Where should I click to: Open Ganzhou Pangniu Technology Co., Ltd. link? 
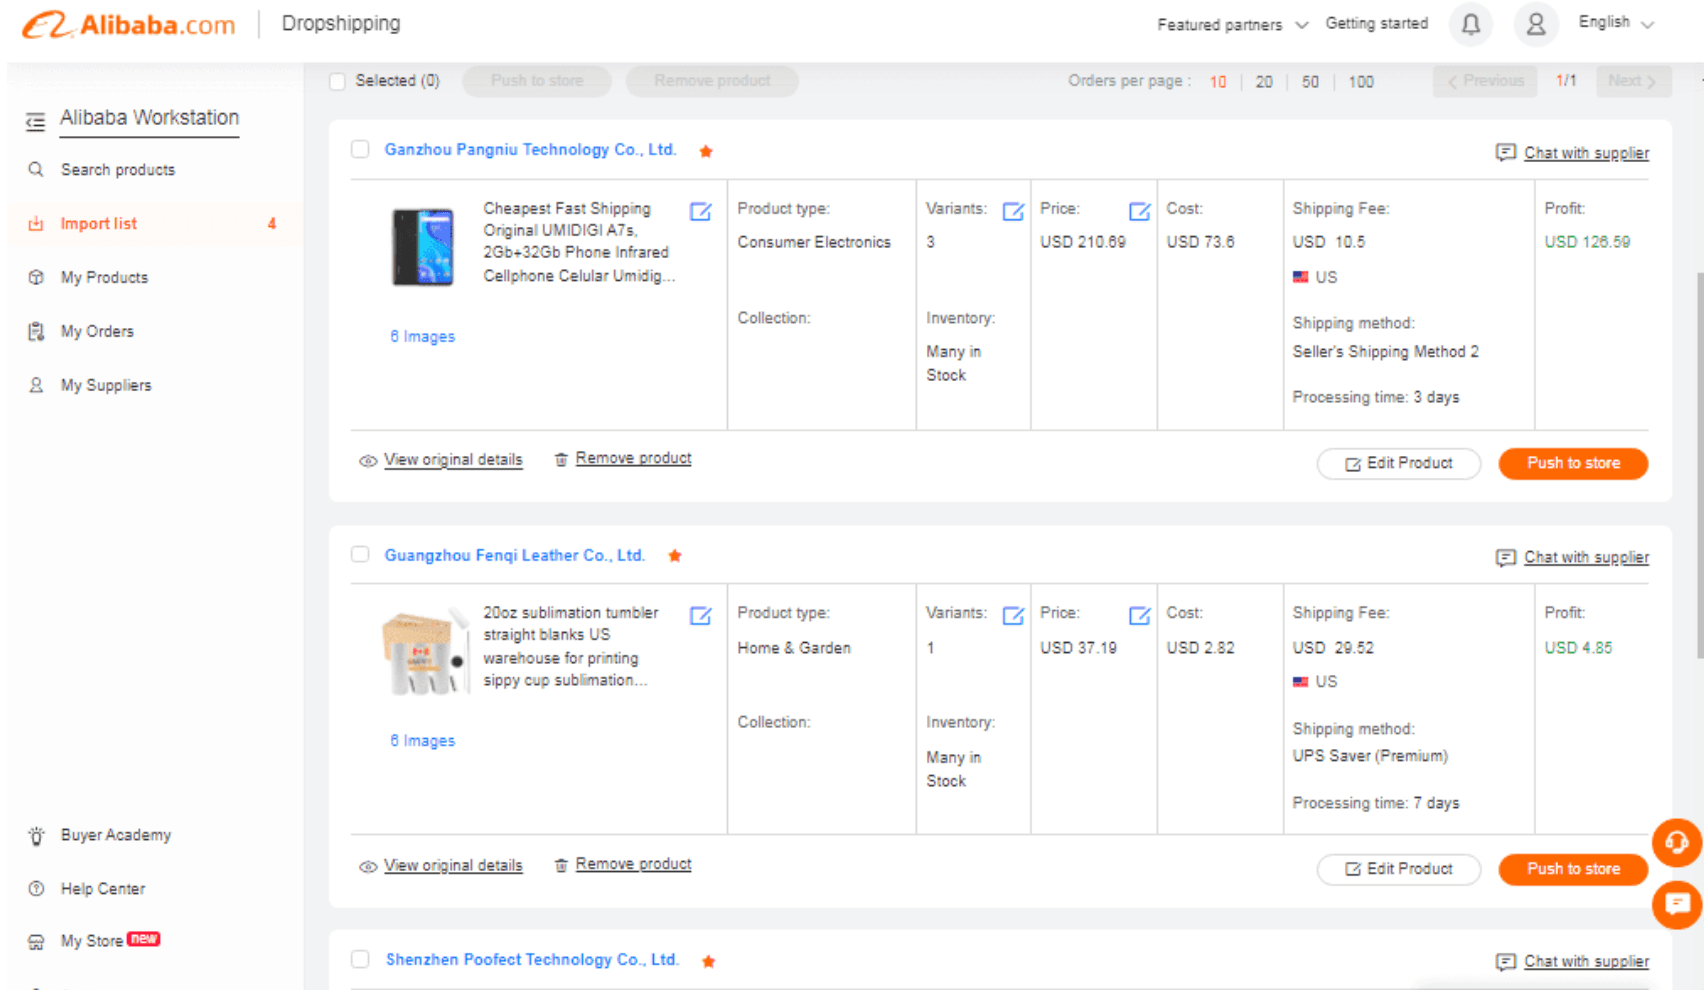pyautogui.click(x=530, y=150)
